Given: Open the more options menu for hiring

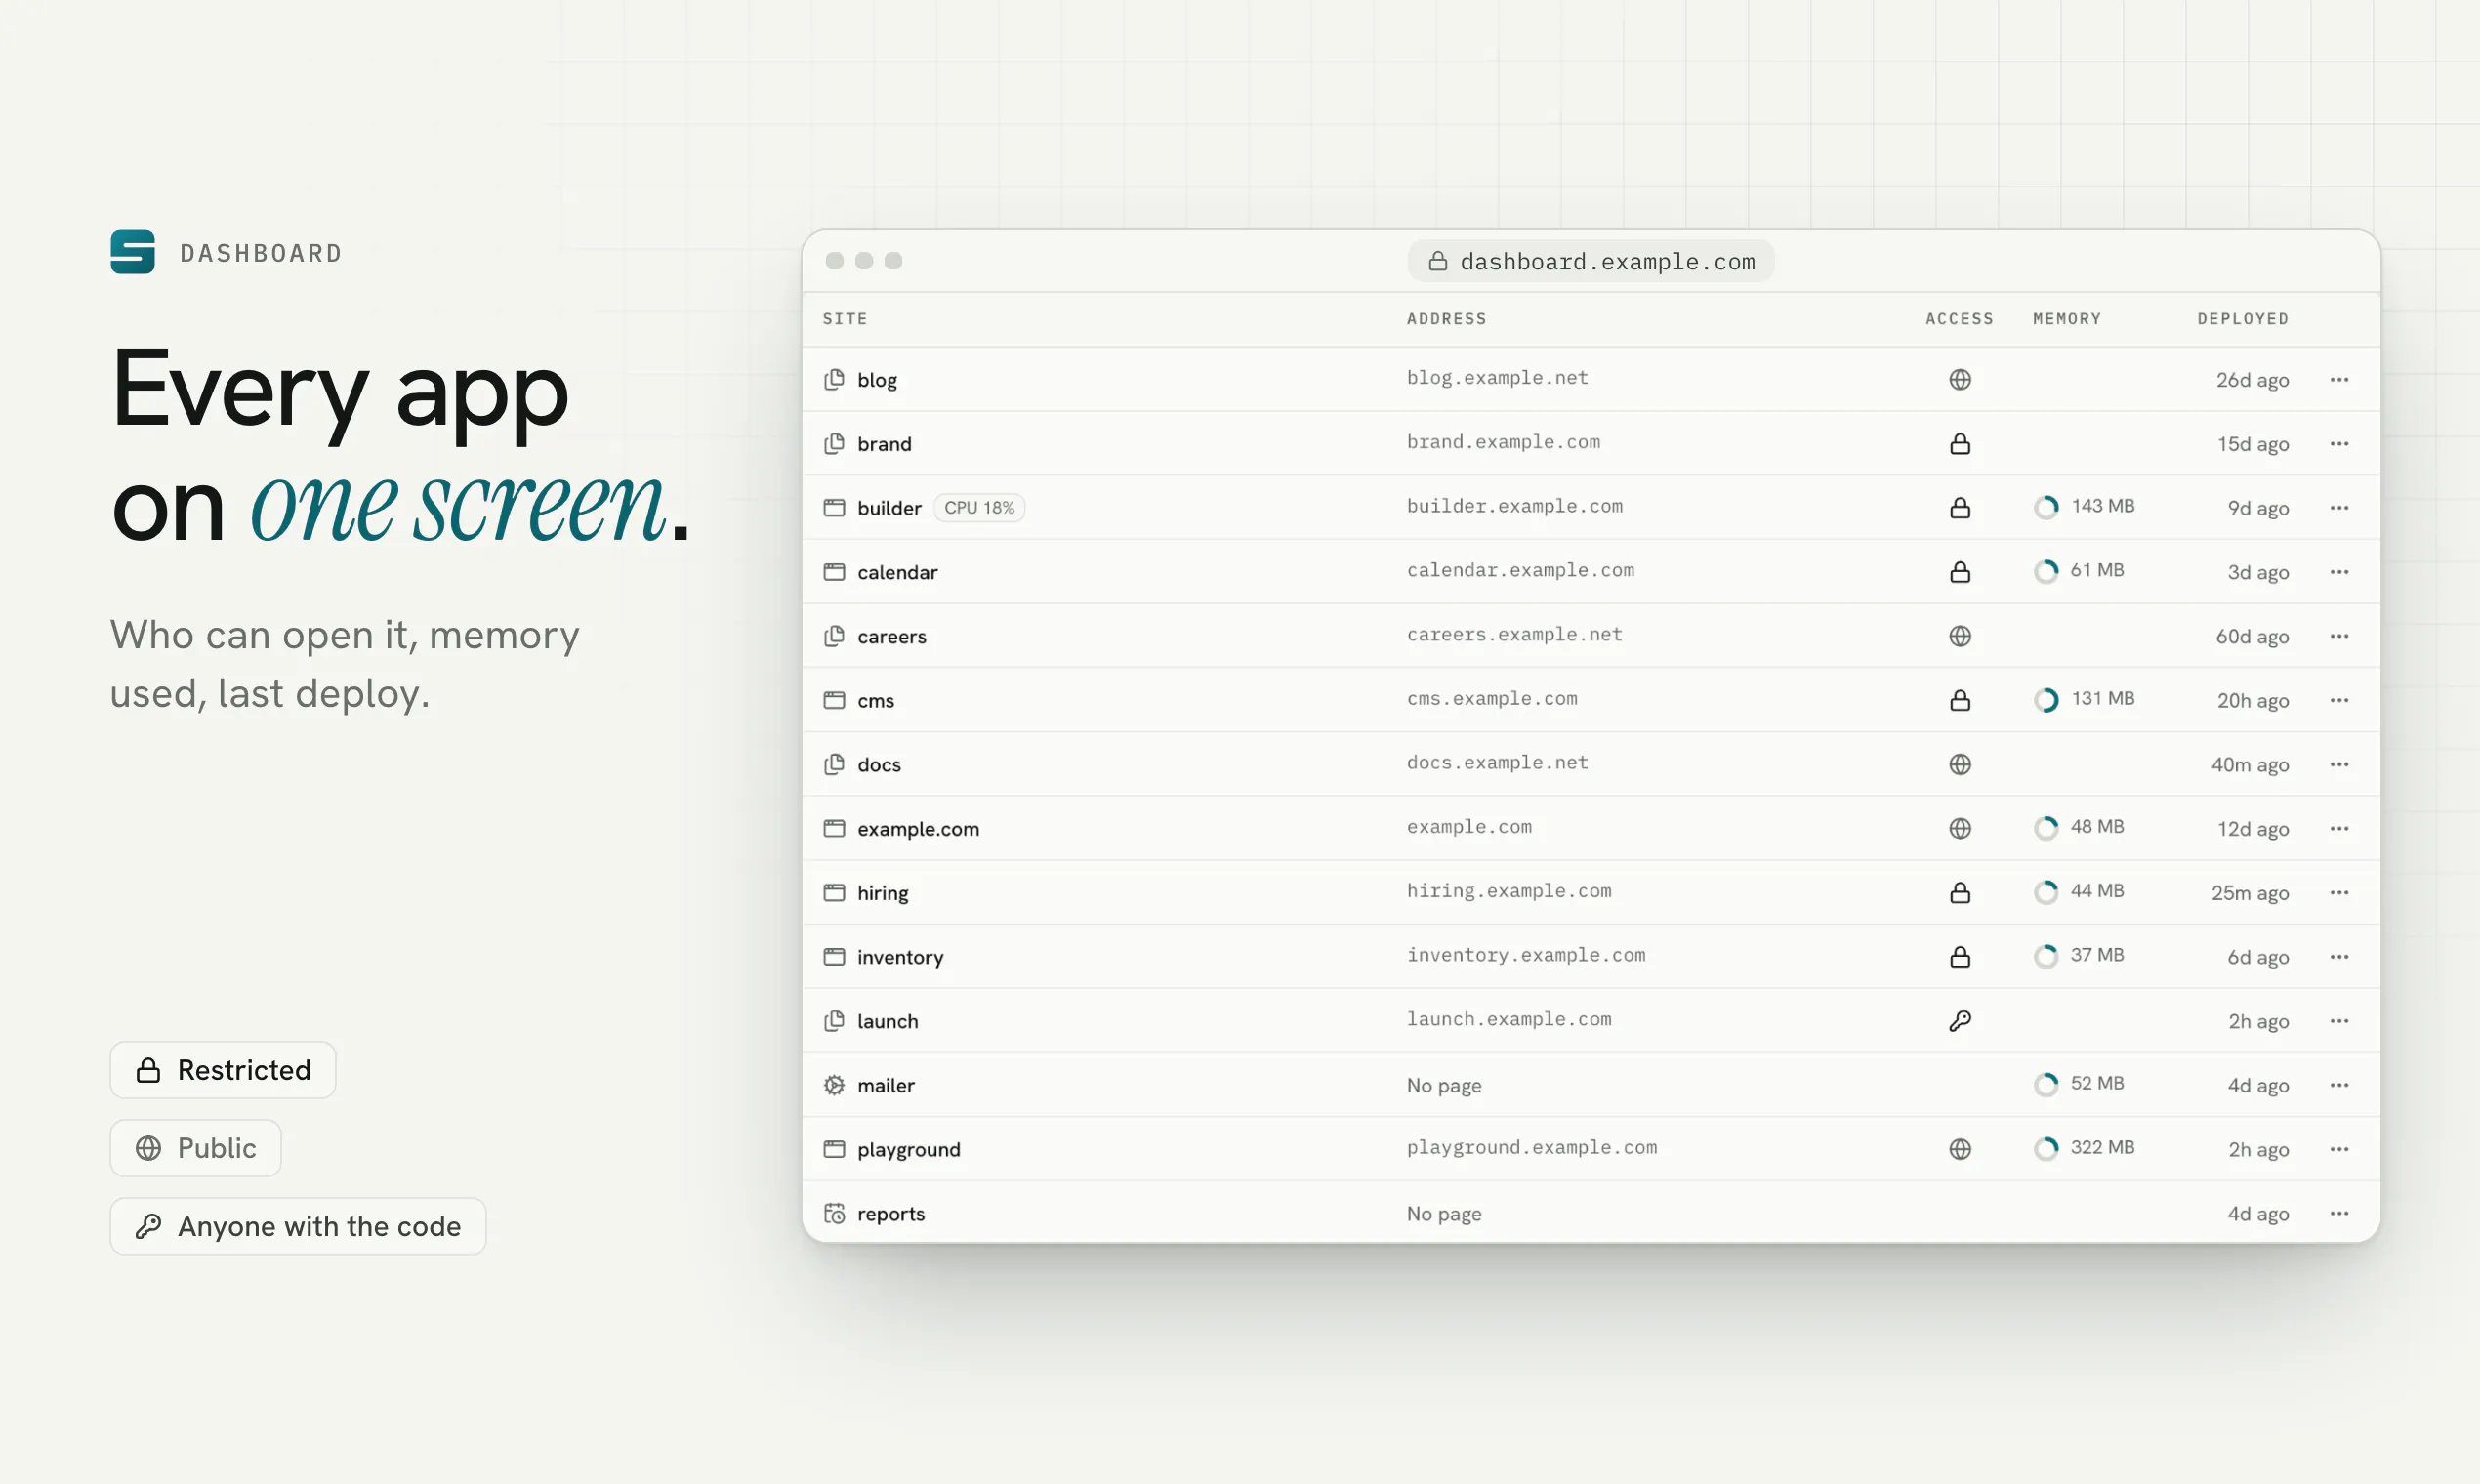Looking at the screenshot, I should [2339, 892].
